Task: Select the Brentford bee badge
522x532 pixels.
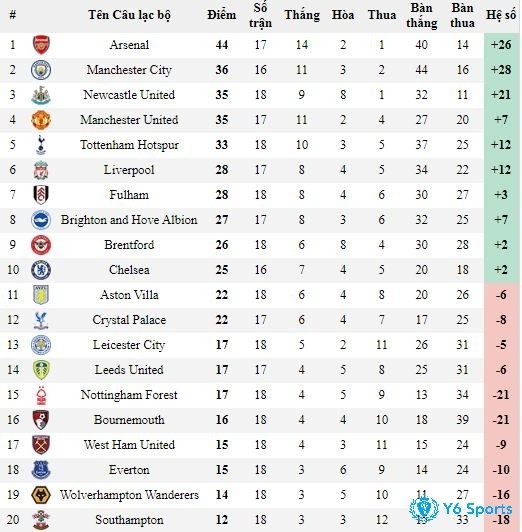Action: point(41,245)
